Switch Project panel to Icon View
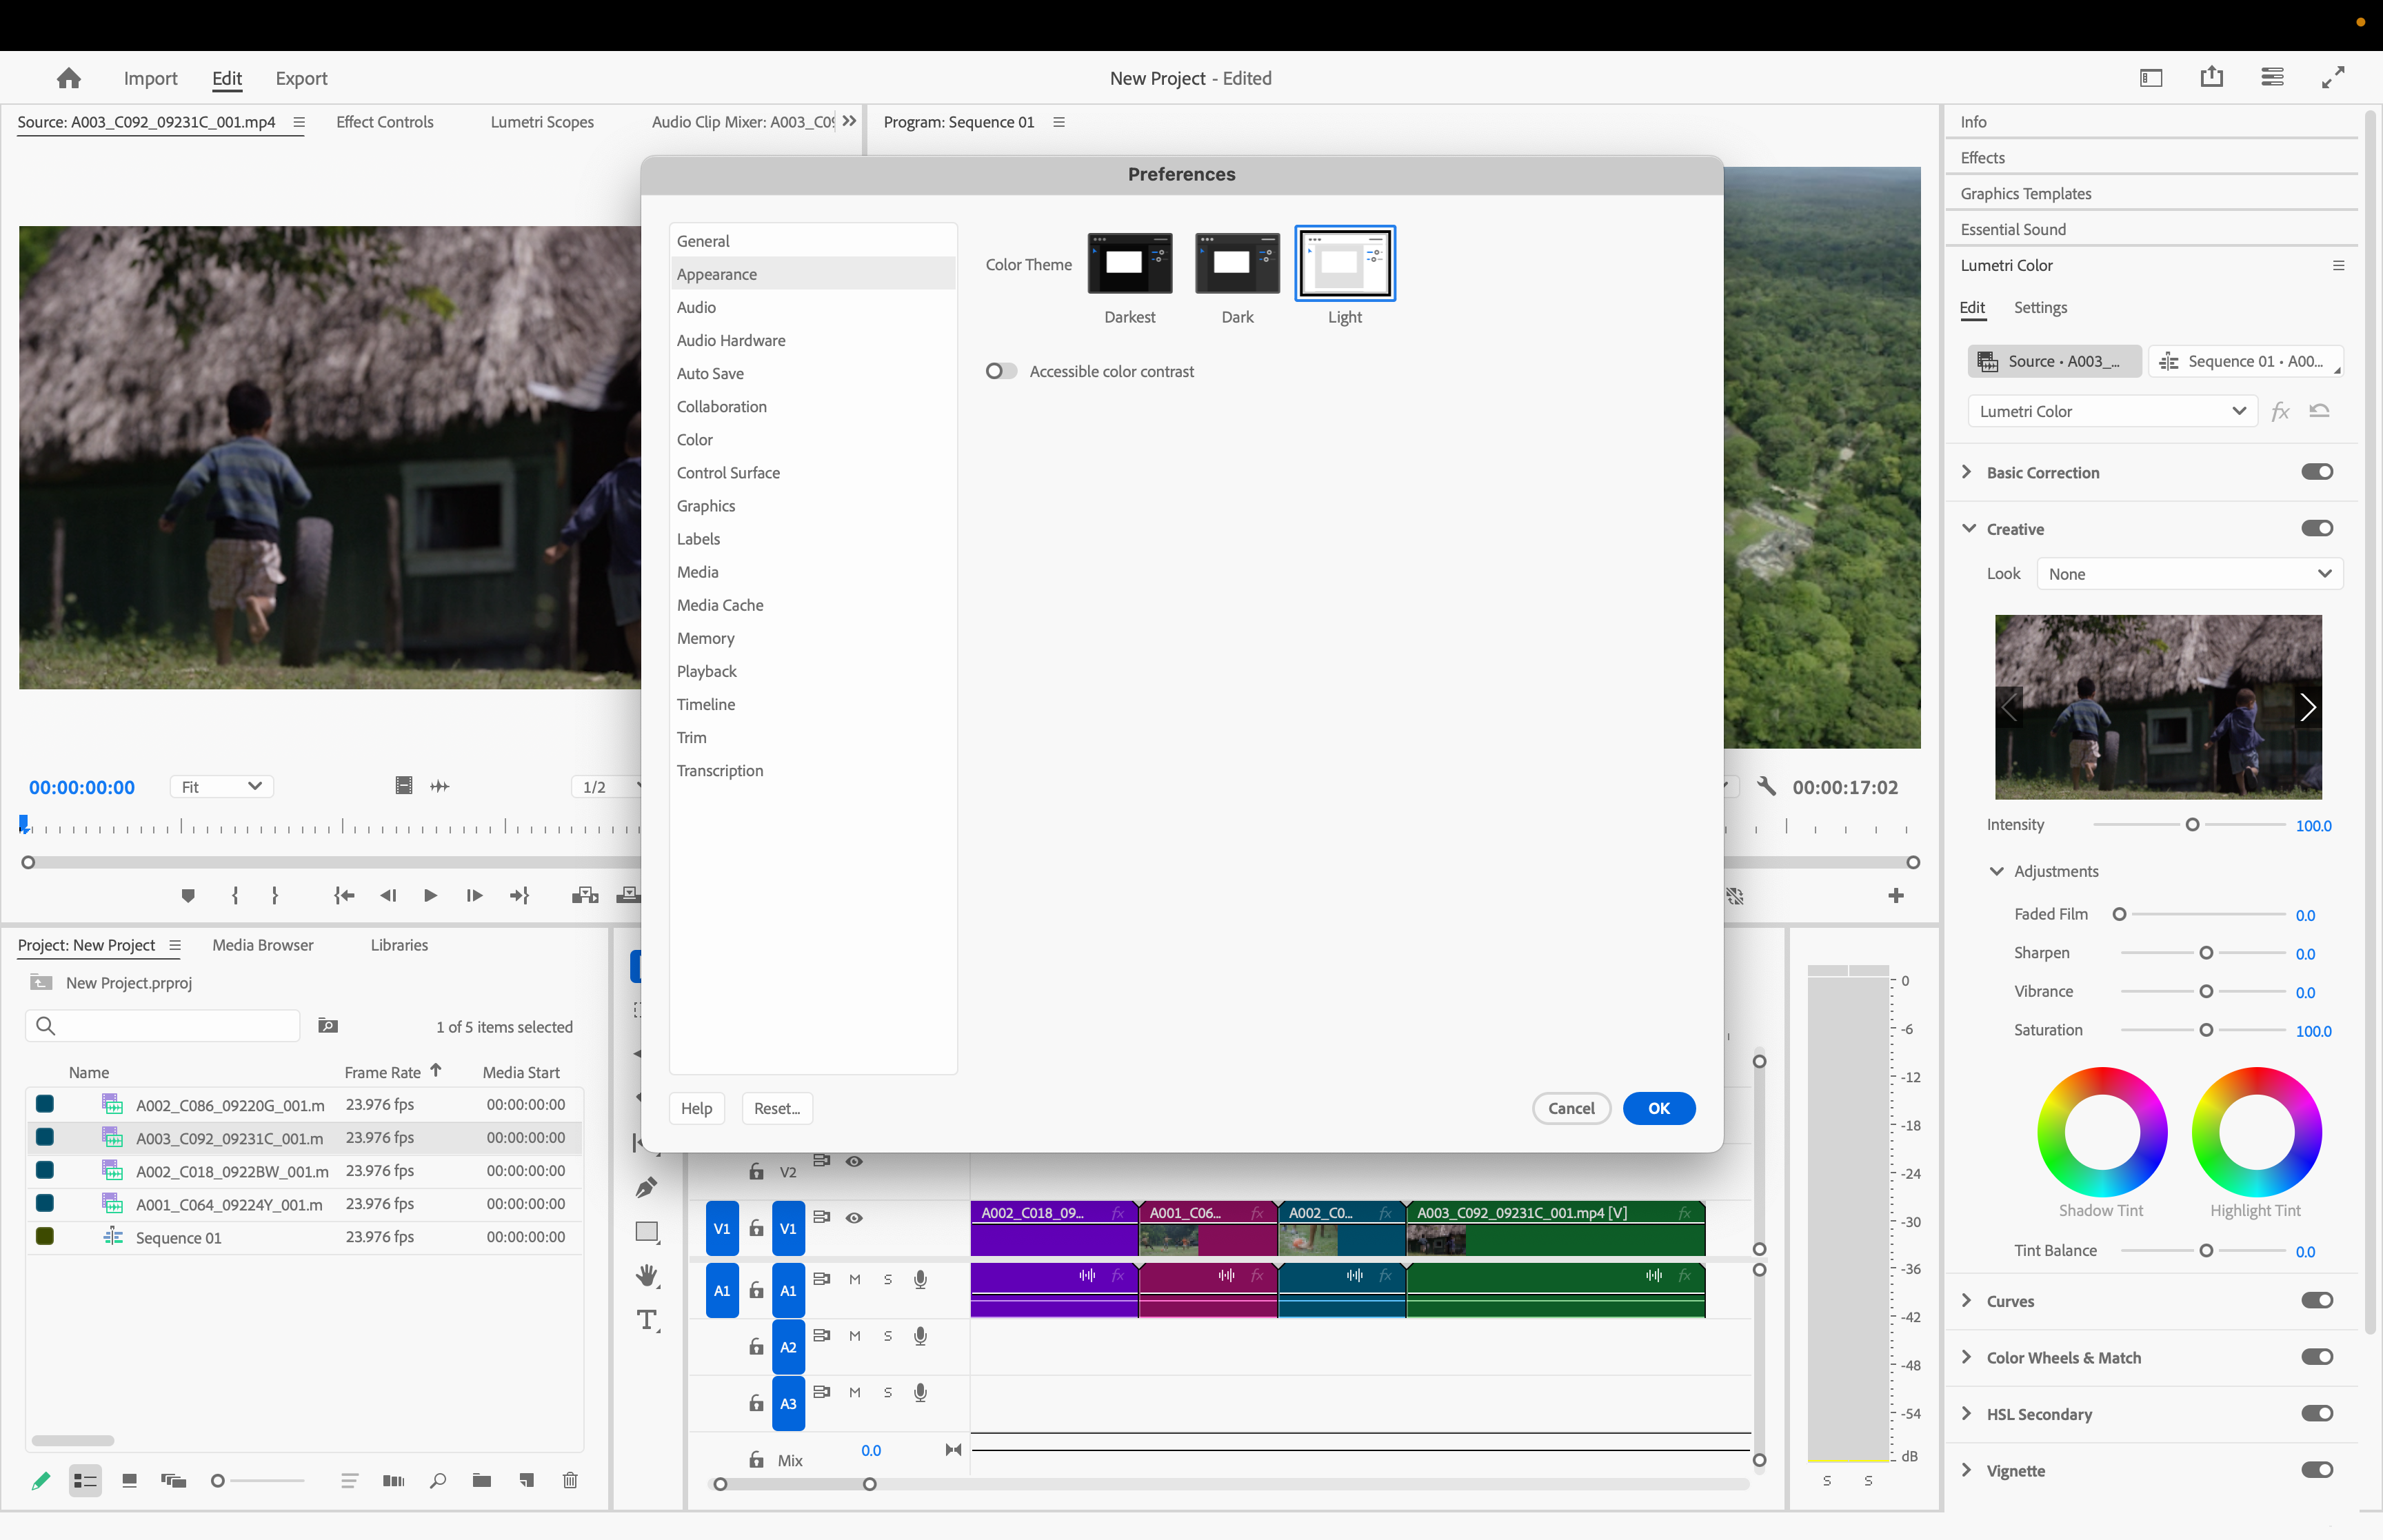This screenshot has width=2383, height=1540. 129,1480
